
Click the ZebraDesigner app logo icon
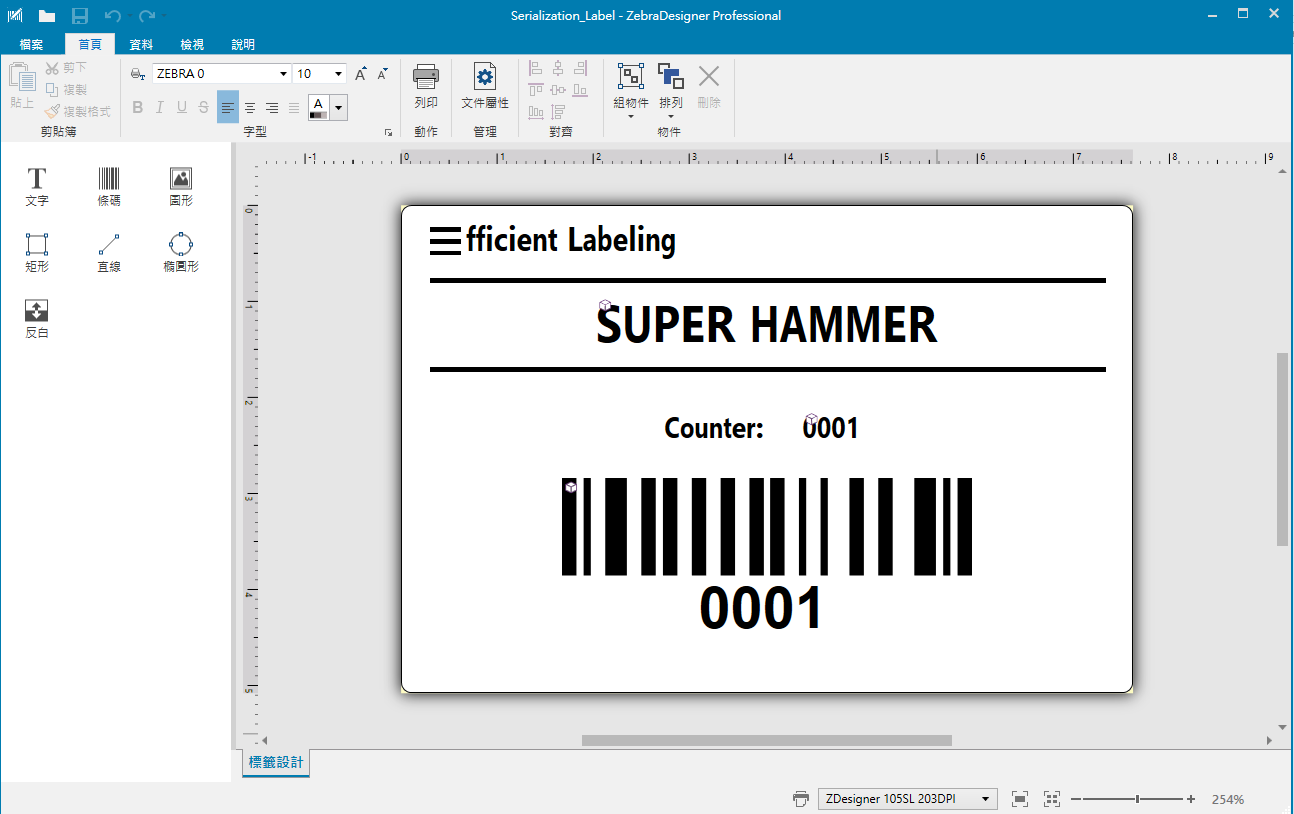point(15,16)
